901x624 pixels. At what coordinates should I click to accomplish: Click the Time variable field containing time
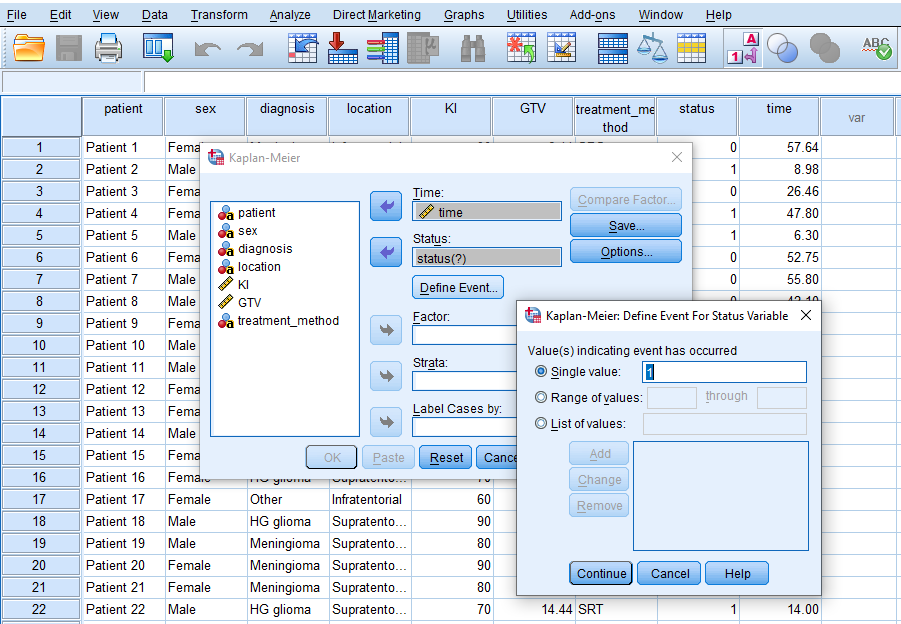[487, 211]
